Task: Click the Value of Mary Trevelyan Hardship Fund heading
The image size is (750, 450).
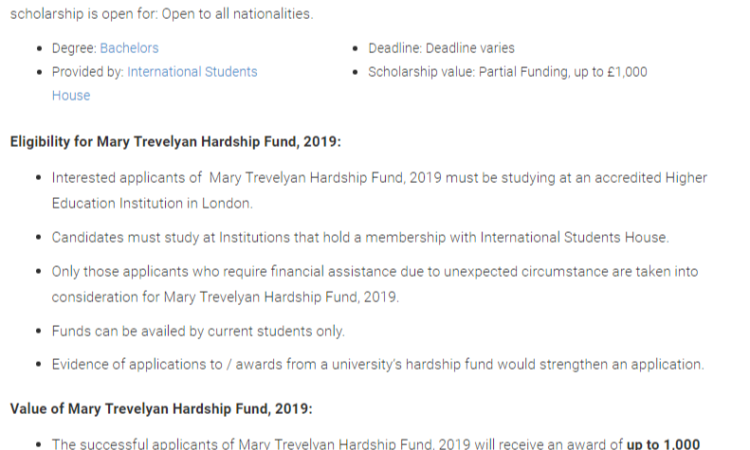Action: pos(161,409)
